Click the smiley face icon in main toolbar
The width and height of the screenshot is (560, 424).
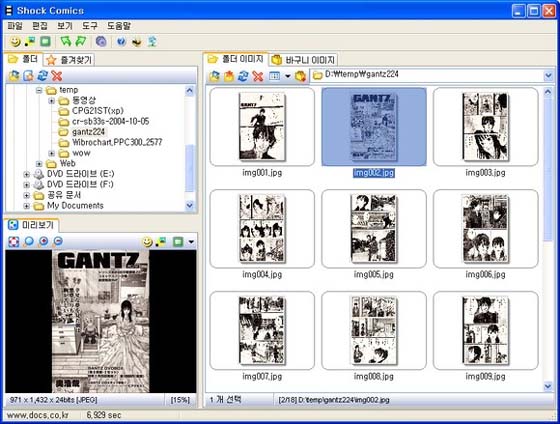[15, 41]
